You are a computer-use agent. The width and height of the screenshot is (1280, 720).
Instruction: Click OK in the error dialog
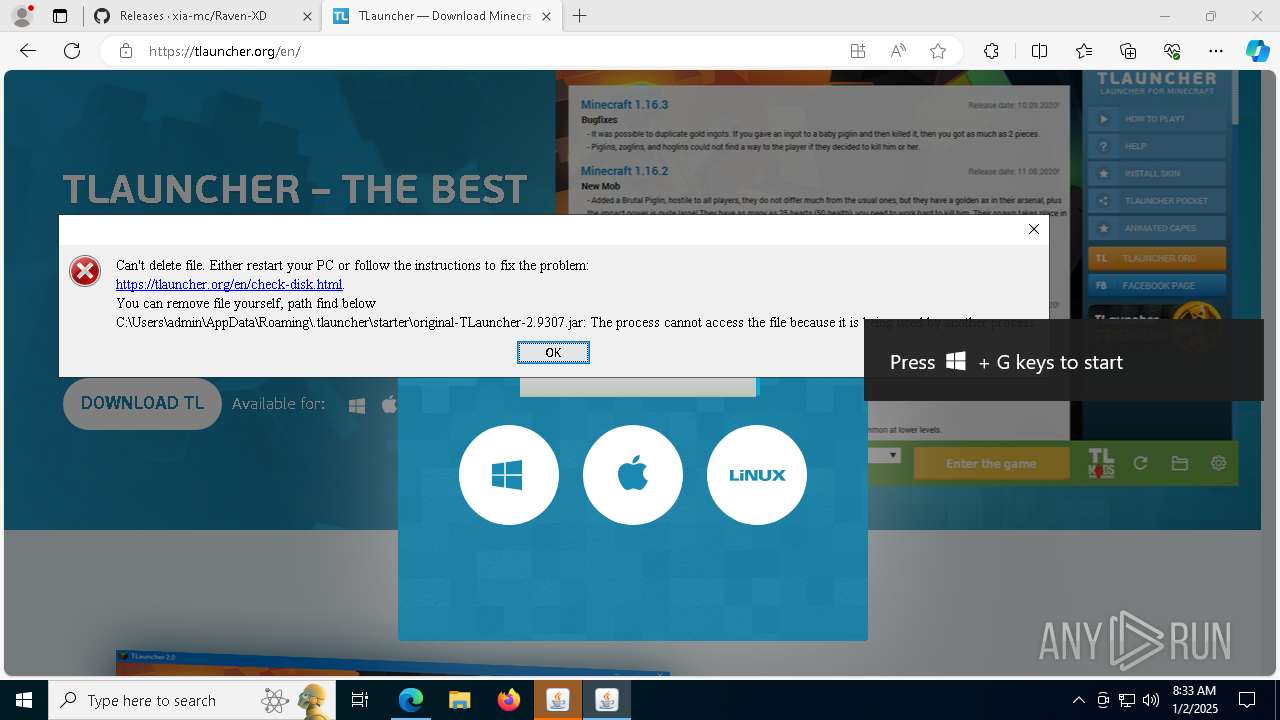pyautogui.click(x=553, y=352)
